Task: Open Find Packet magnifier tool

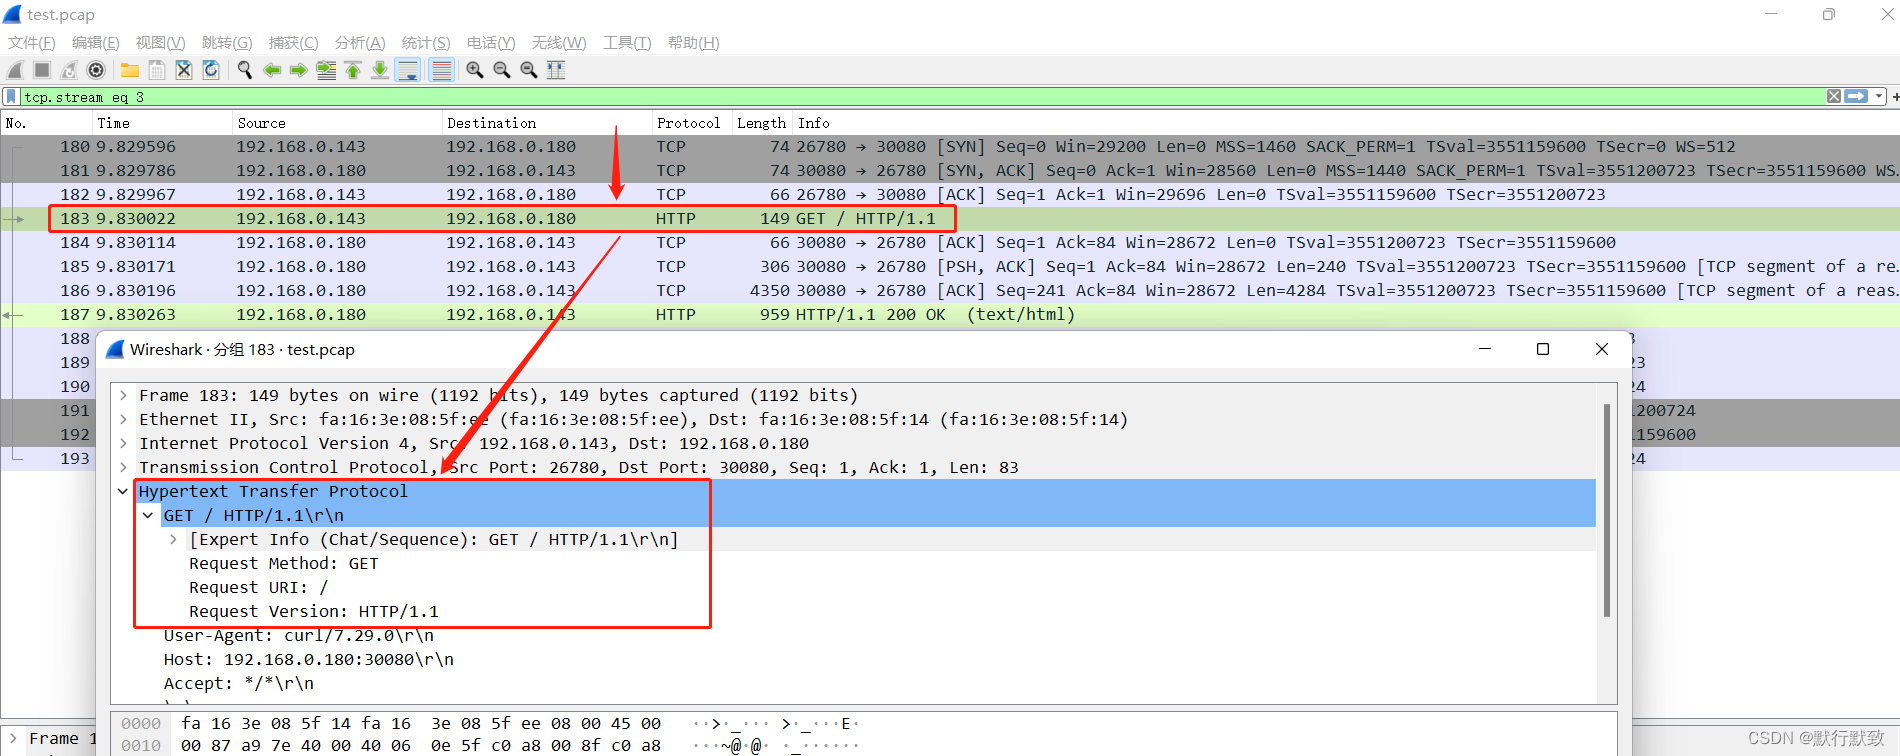Action: pos(245,70)
